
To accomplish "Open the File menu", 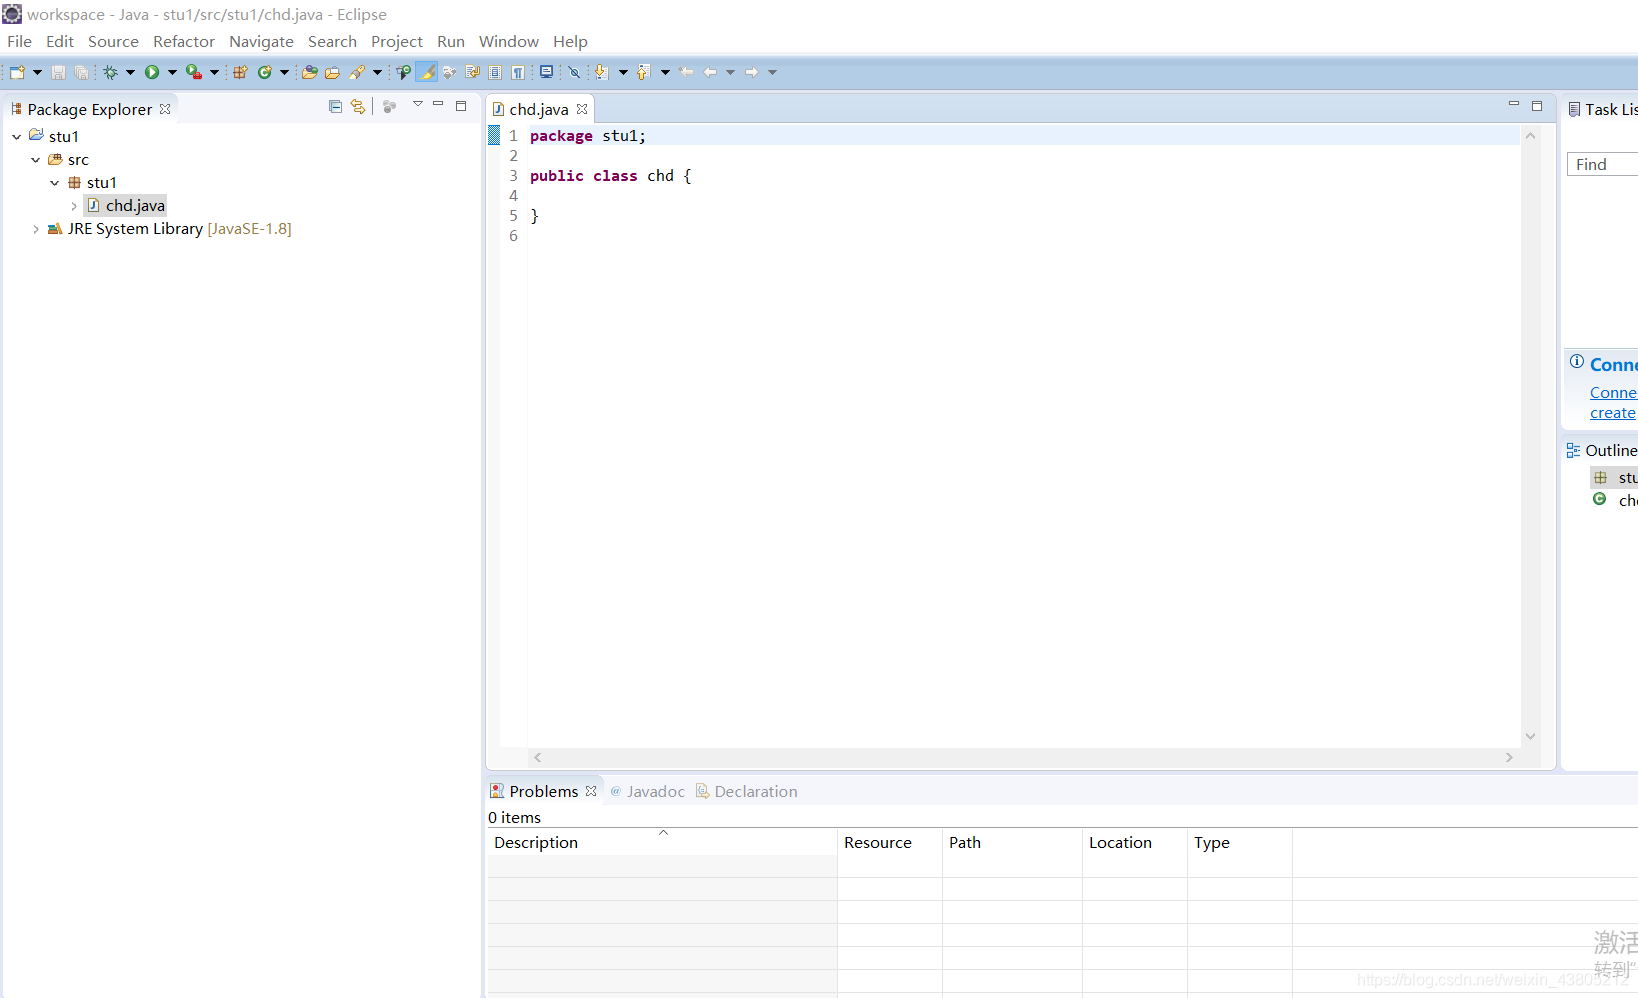I will tap(19, 41).
